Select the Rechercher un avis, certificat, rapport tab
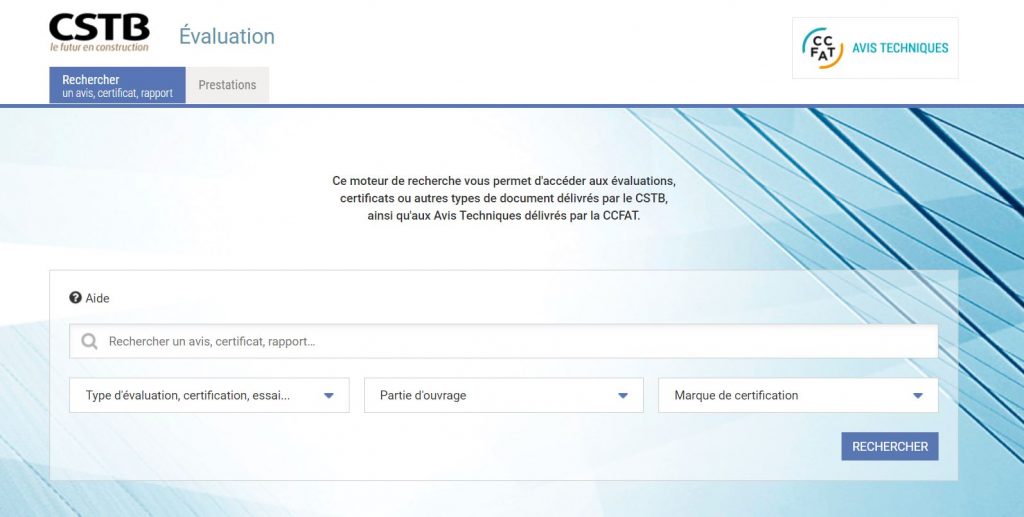Image resolution: width=1024 pixels, height=517 pixels. 117,86
